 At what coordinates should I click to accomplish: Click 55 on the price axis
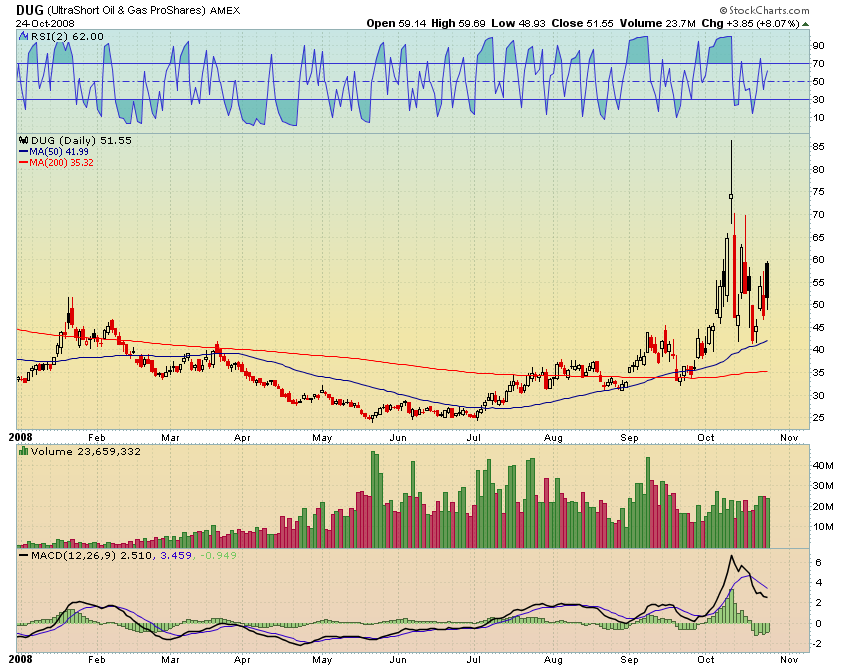(x=819, y=282)
